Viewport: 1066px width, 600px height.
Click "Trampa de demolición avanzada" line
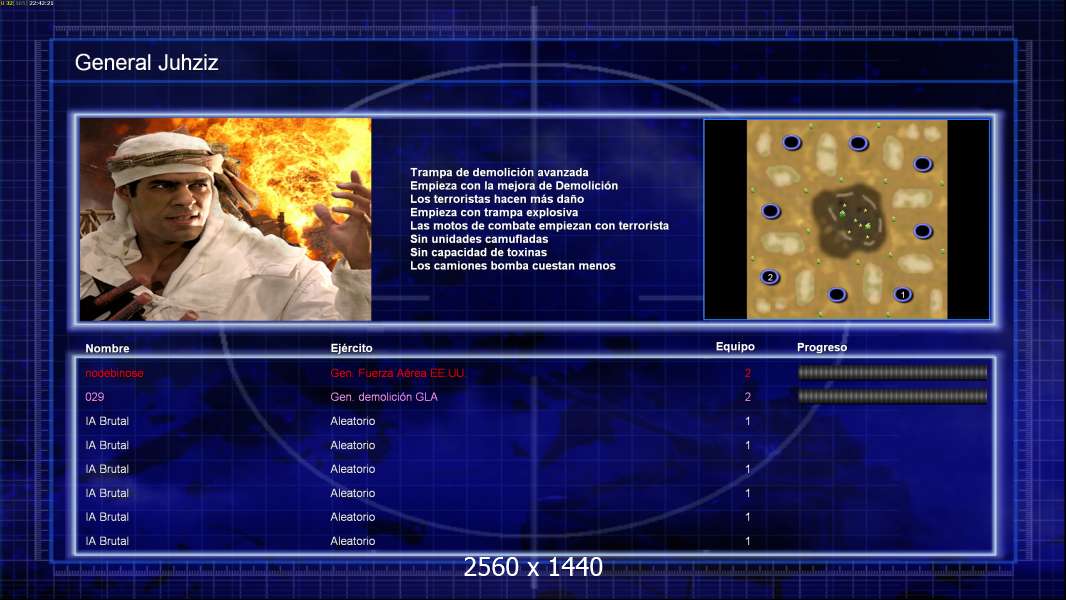[x=499, y=173]
